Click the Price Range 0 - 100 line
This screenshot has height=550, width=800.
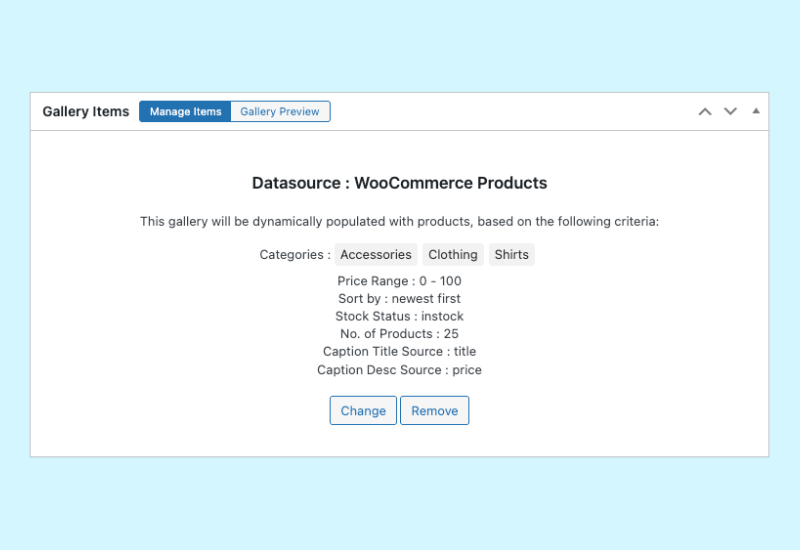pos(399,281)
